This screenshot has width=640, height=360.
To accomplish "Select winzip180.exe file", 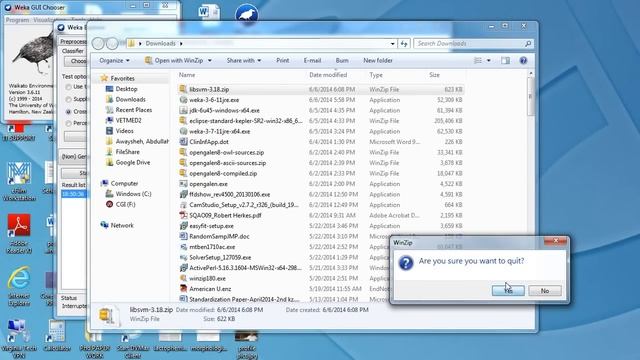I will [x=207, y=278].
